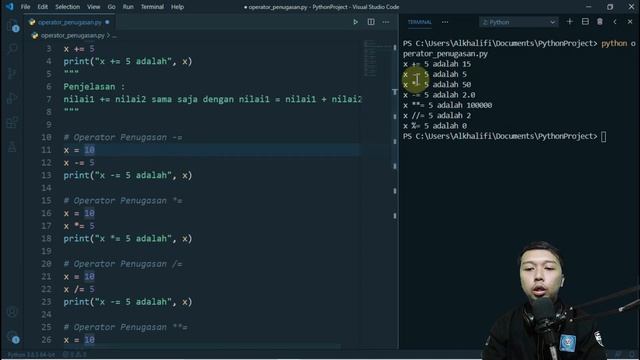Screen dimensions: 640x360
Task: Create a new terminal with plus icon
Action: coord(570,22)
